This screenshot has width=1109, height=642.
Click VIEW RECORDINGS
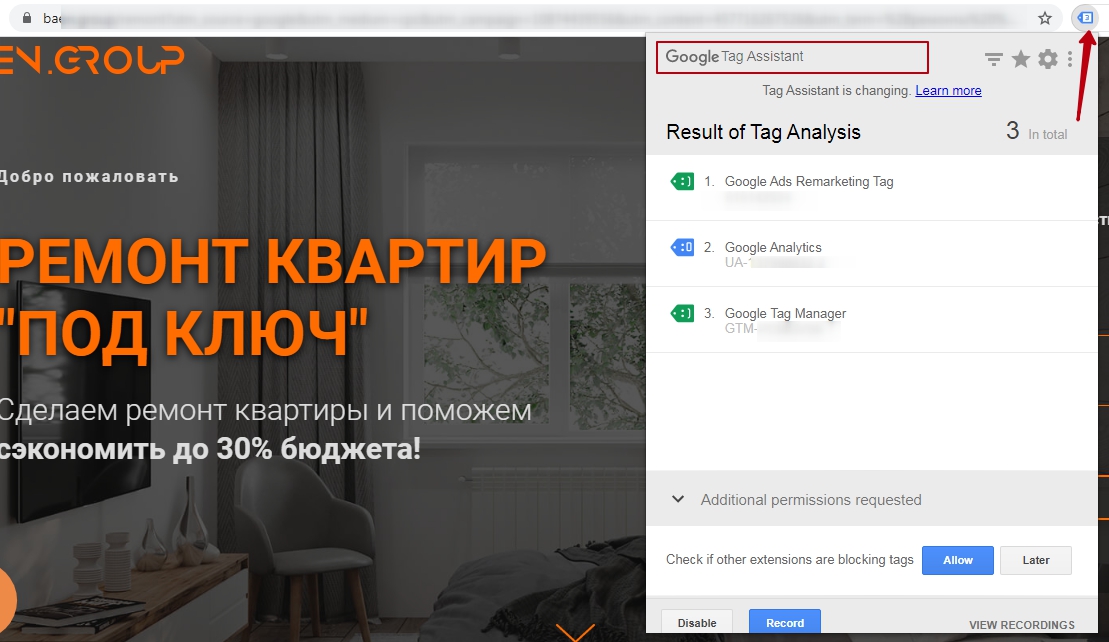(x=1022, y=624)
